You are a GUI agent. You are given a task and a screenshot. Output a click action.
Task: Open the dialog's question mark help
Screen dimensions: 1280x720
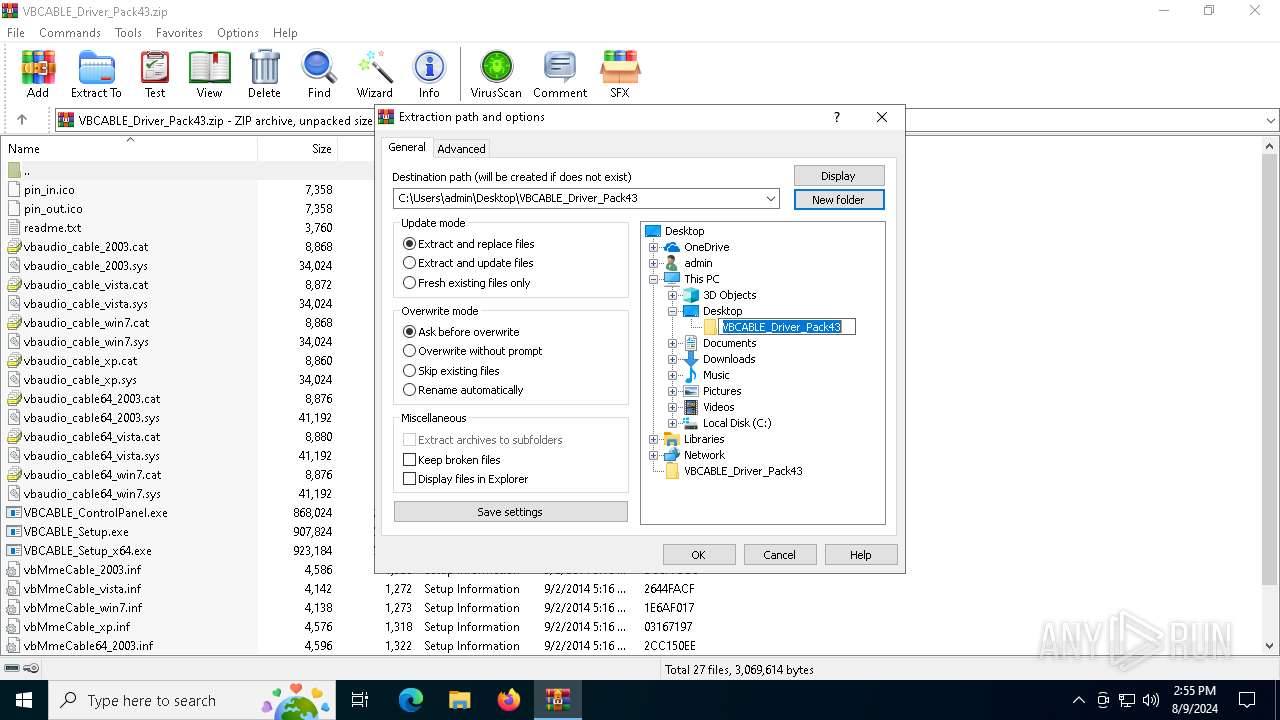[837, 117]
